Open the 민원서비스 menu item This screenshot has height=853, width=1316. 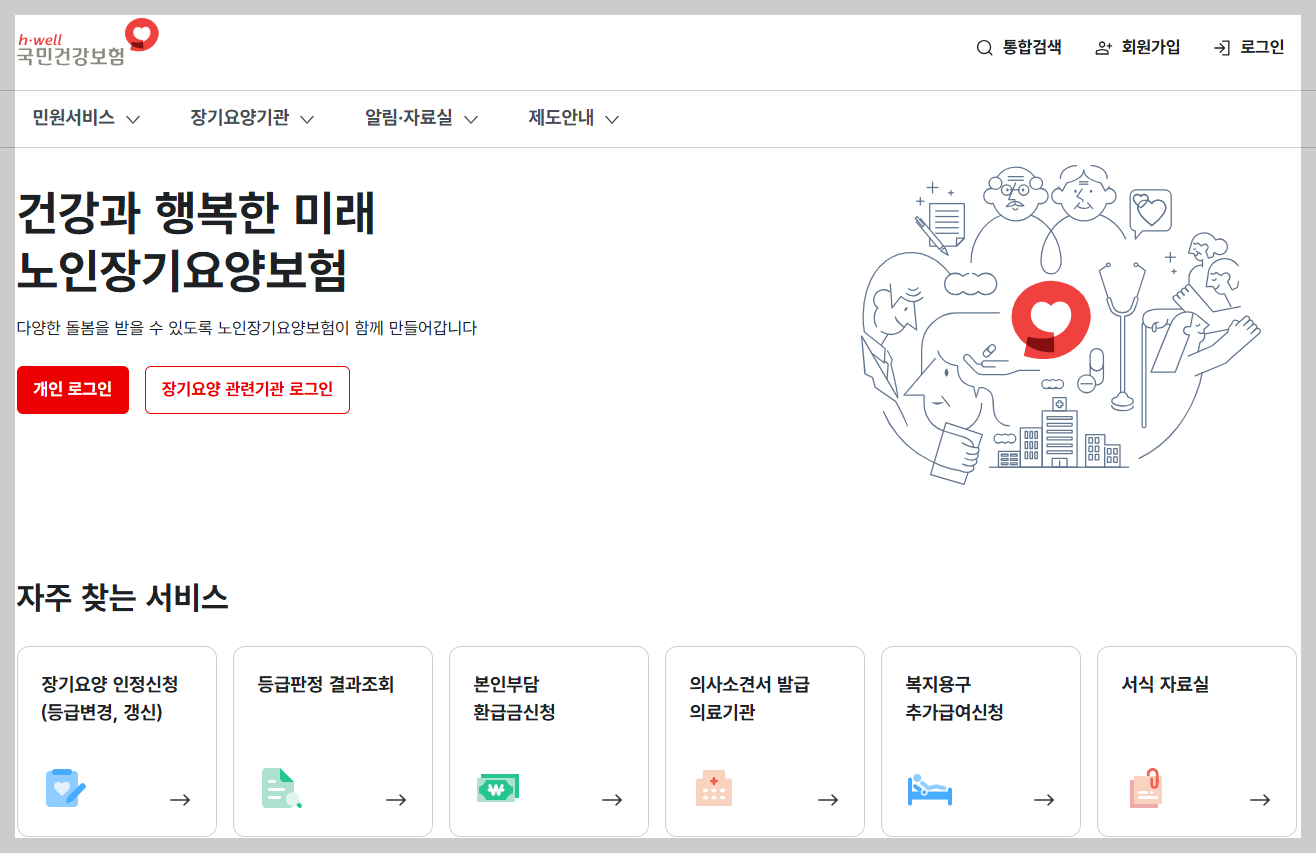click(75, 118)
